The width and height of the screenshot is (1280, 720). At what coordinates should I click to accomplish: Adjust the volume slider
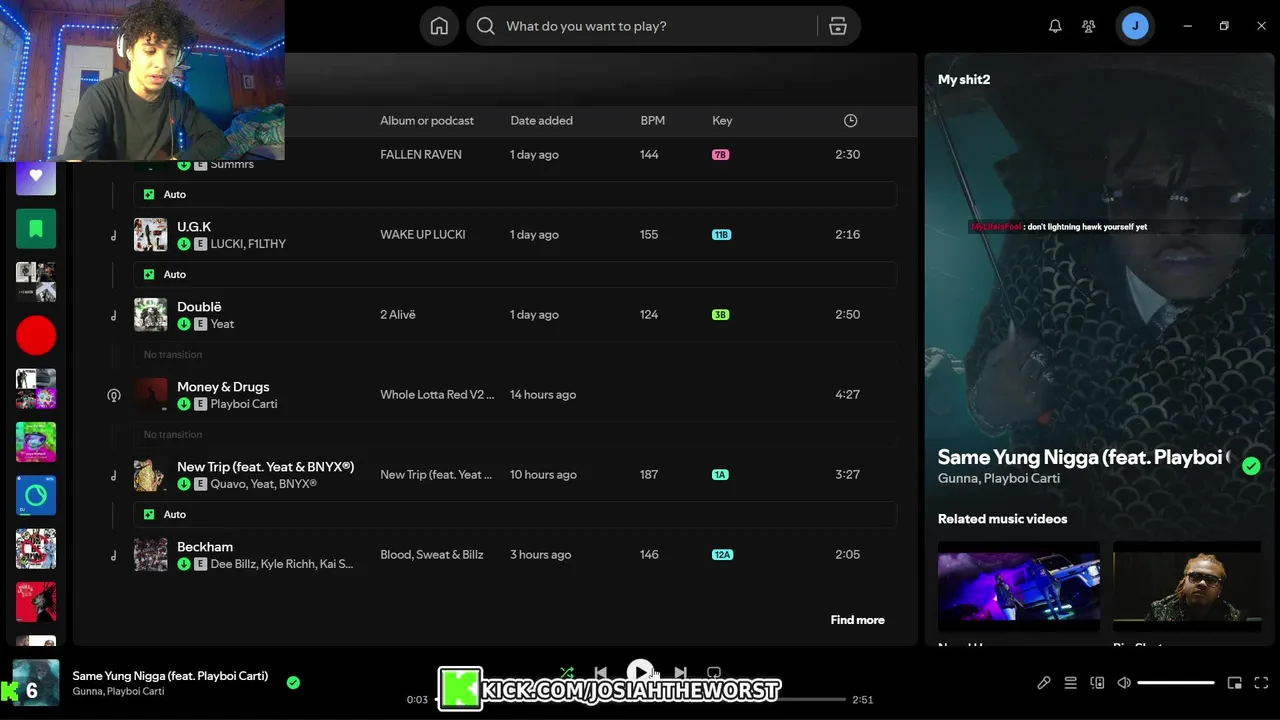point(1176,683)
